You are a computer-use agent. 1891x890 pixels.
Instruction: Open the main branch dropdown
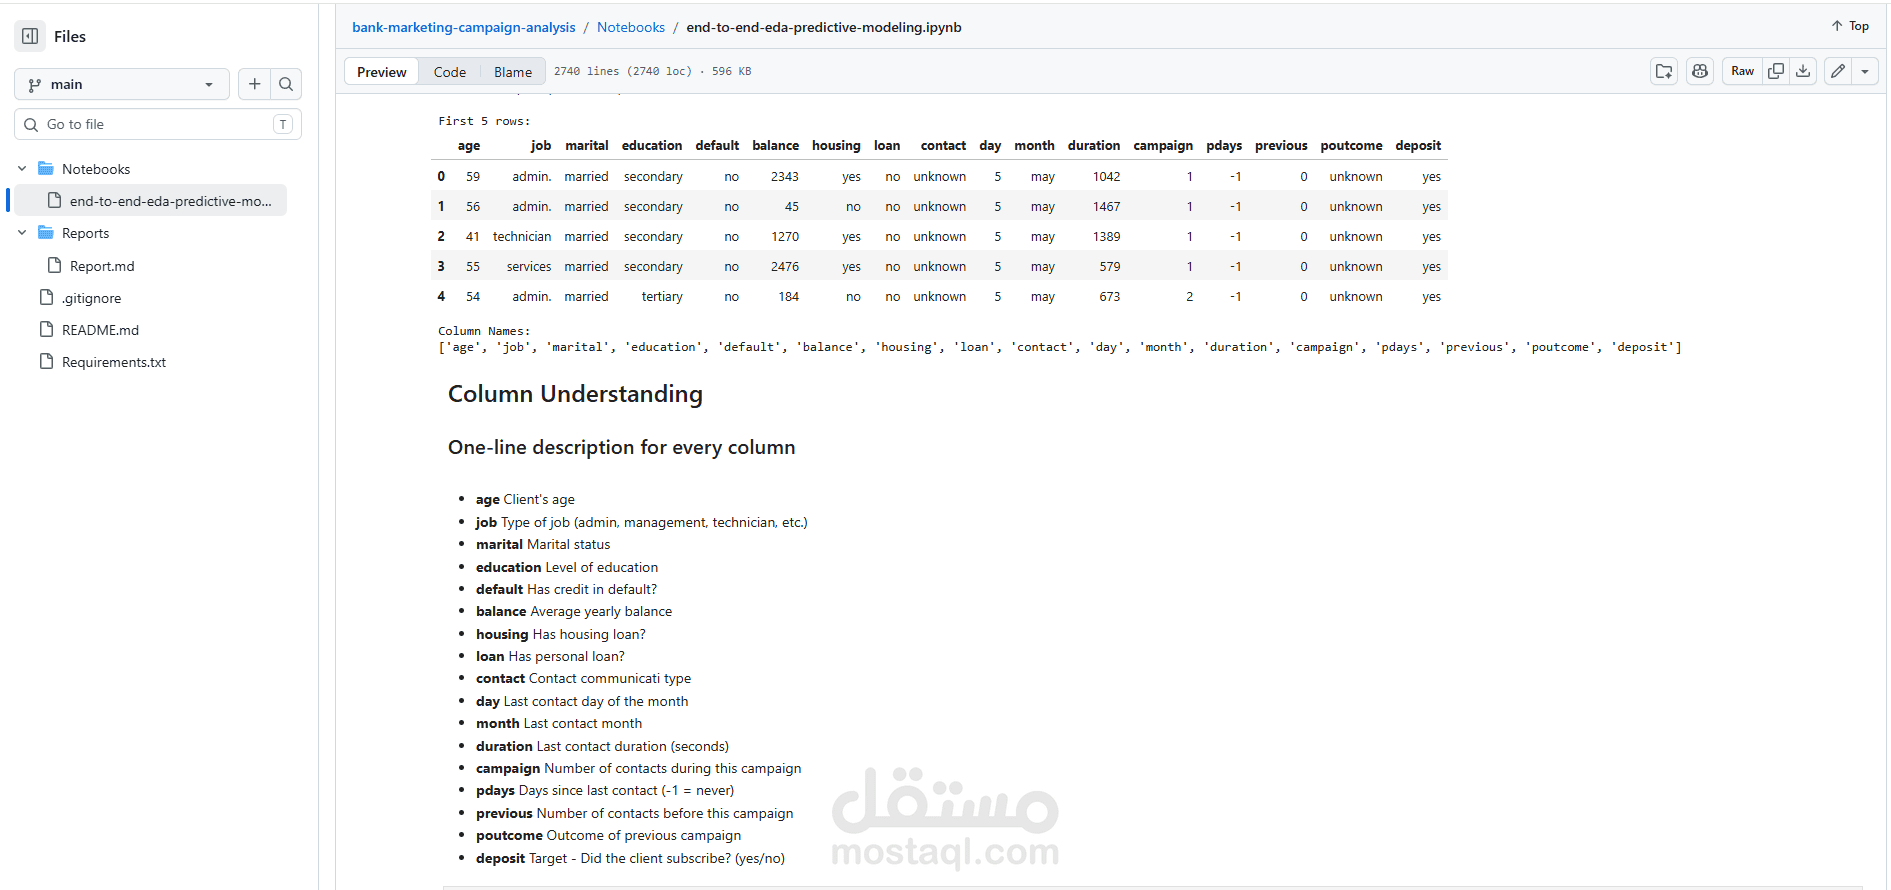(122, 84)
